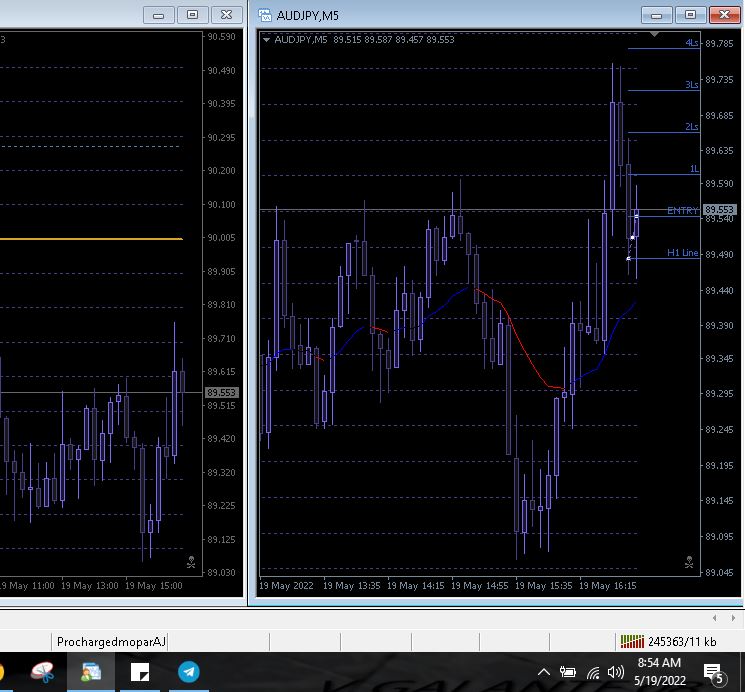Click skull icon in AUDJPY chart corner
The image size is (745, 692).
[x=689, y=562]
